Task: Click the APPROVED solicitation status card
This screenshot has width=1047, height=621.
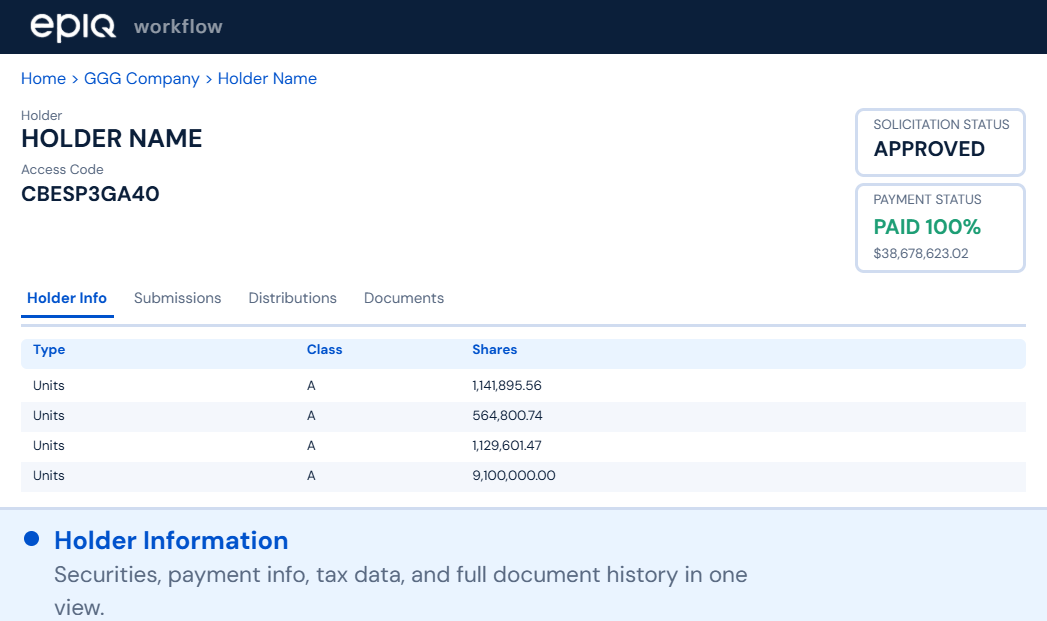Action: [x=940, y=142]
